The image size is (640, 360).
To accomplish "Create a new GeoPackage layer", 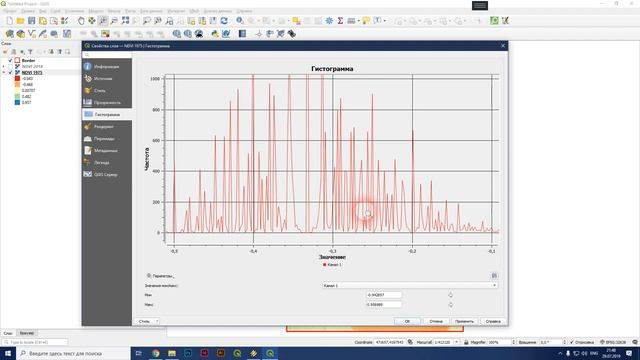I will (x=20, y=34).
